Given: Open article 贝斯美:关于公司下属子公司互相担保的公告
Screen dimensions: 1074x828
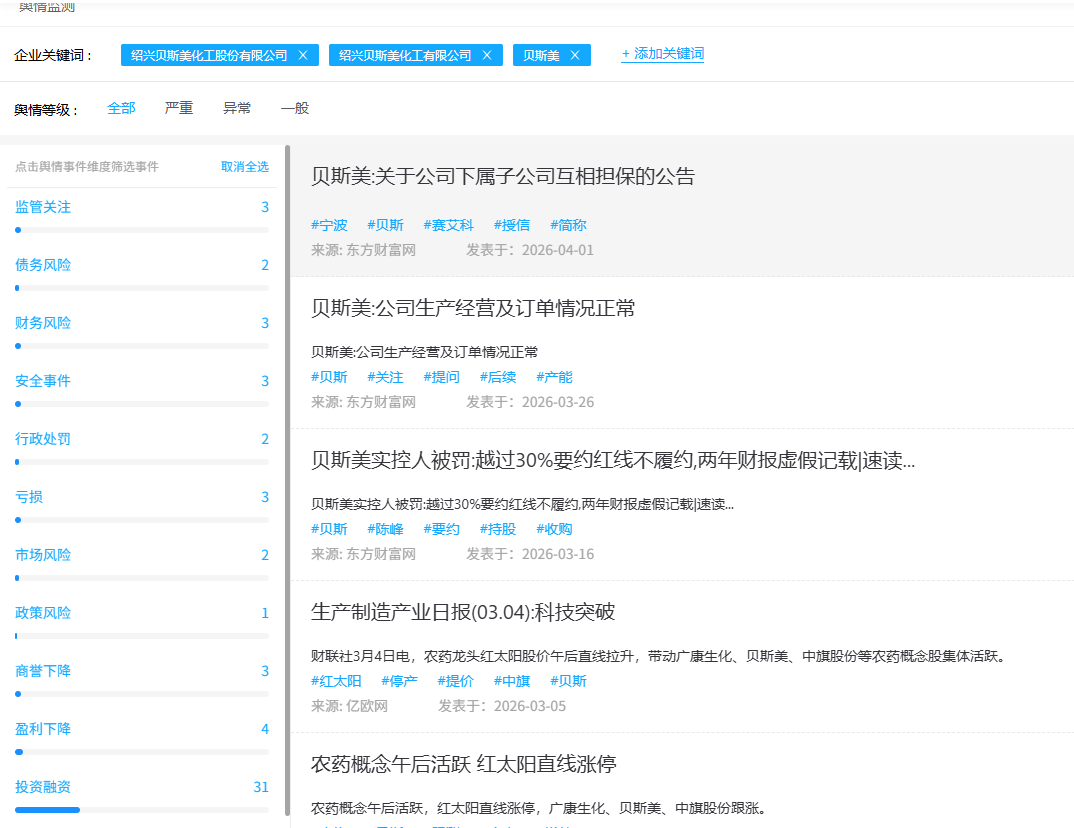Looking at the screenshot, I should [503, 177].
